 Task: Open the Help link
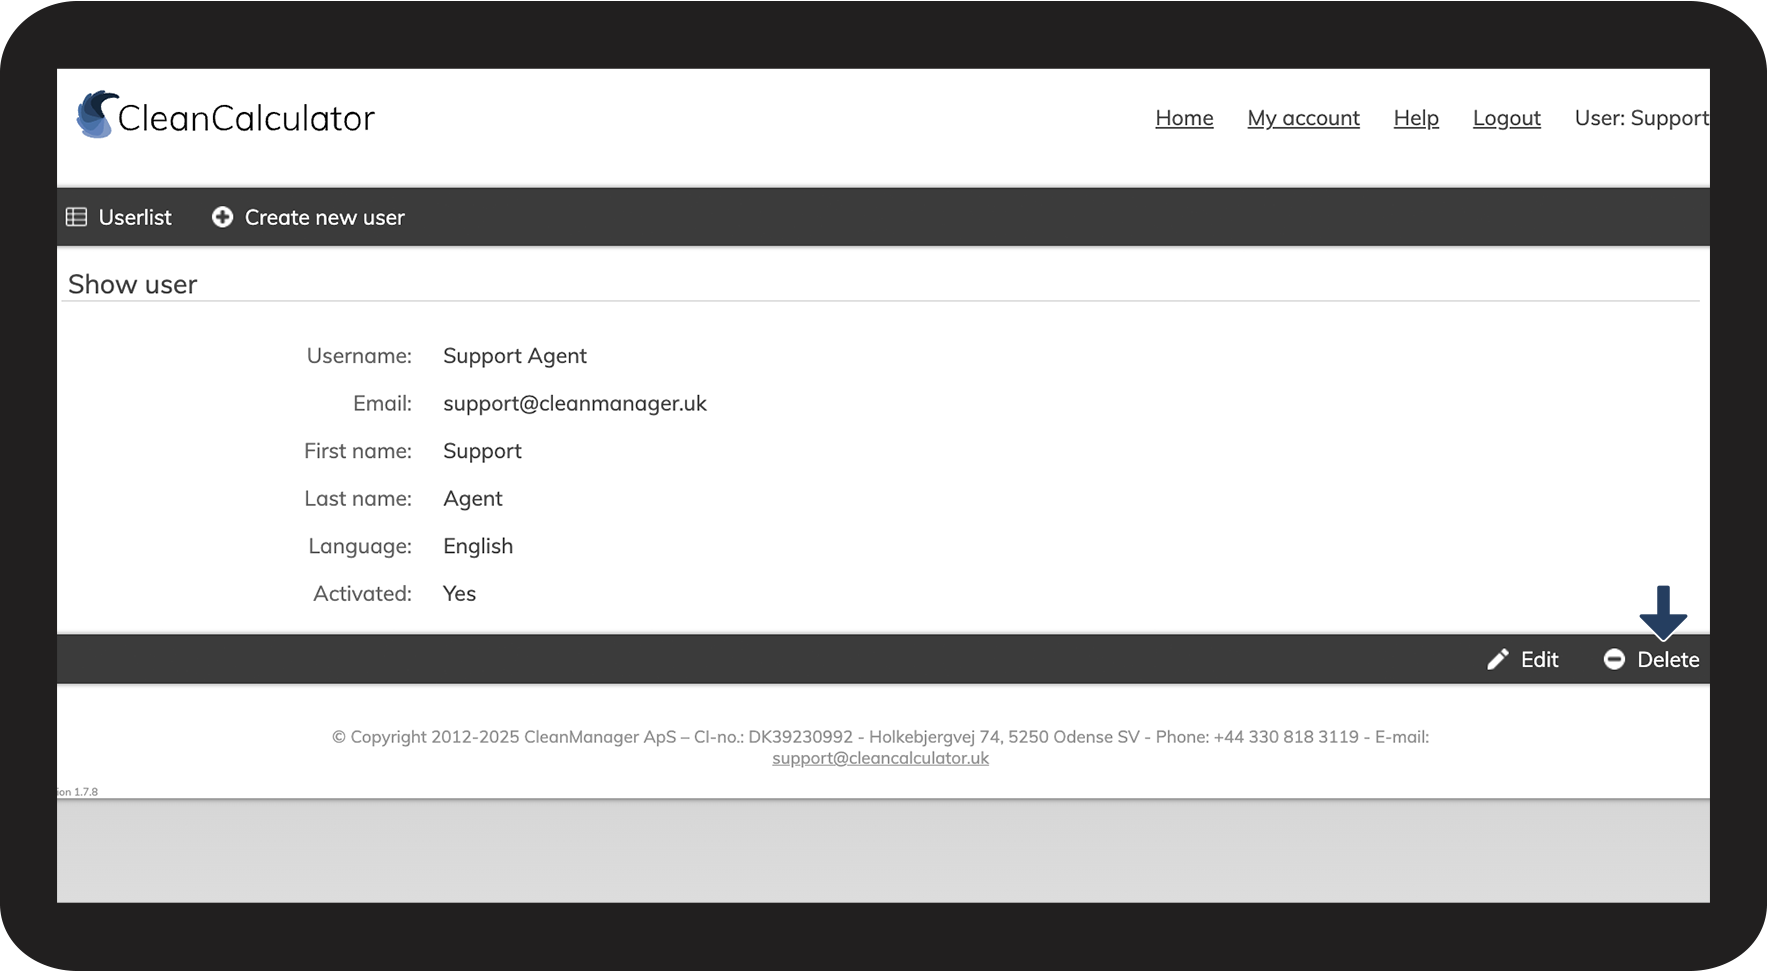coord(1416,118)
